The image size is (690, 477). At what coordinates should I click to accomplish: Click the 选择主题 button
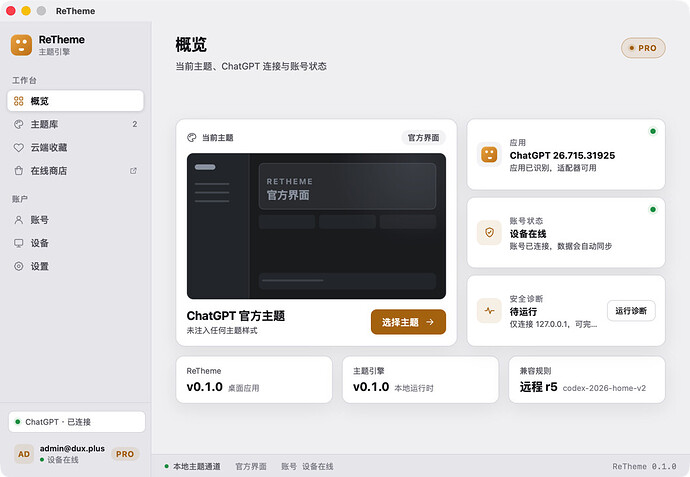[408, 322]
